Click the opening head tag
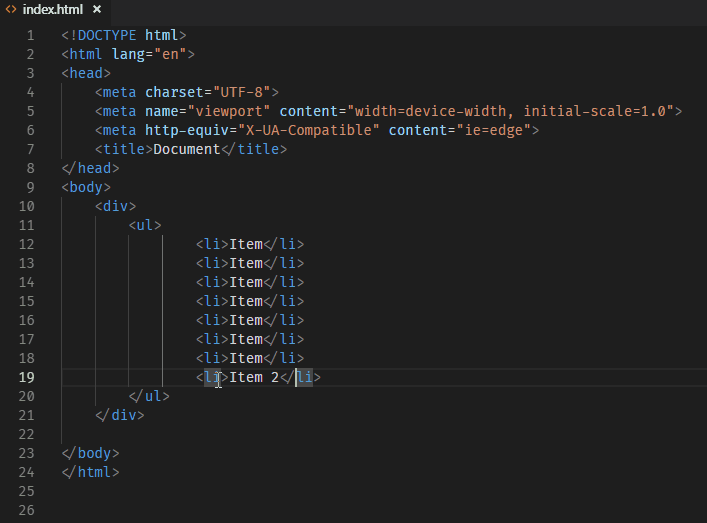 click(86, 73)
